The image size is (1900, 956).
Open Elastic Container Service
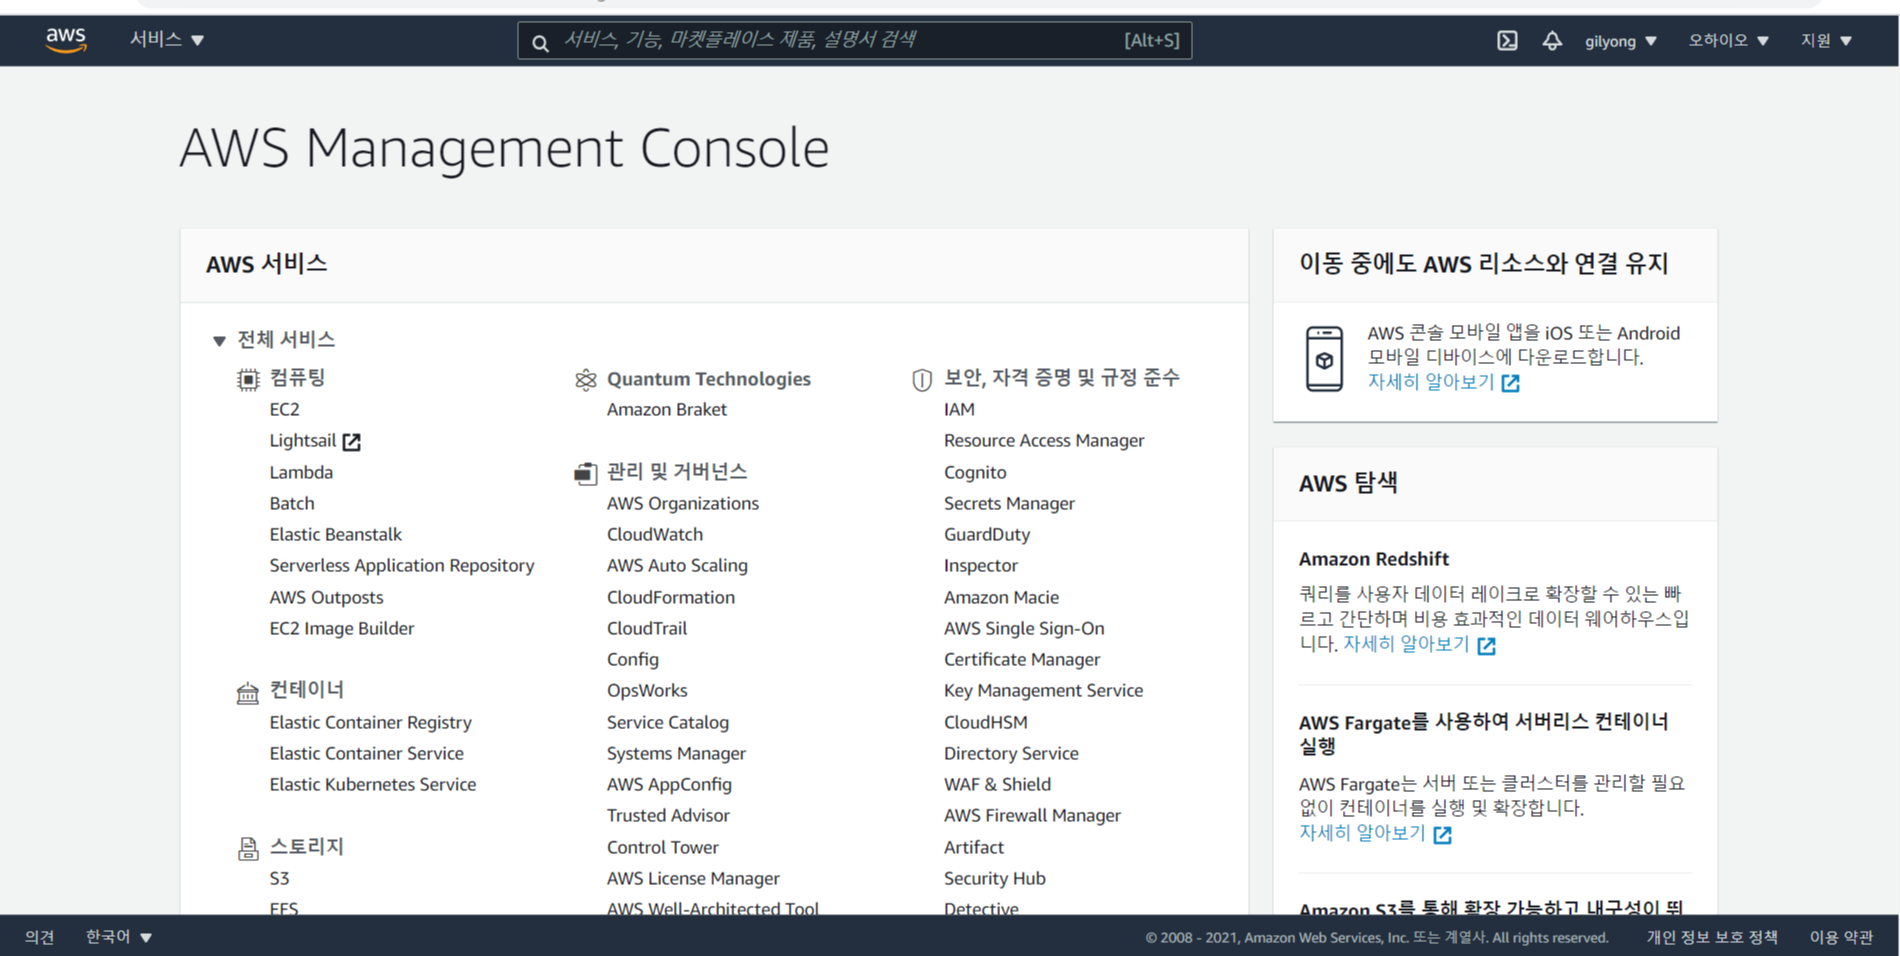point(366,753)
